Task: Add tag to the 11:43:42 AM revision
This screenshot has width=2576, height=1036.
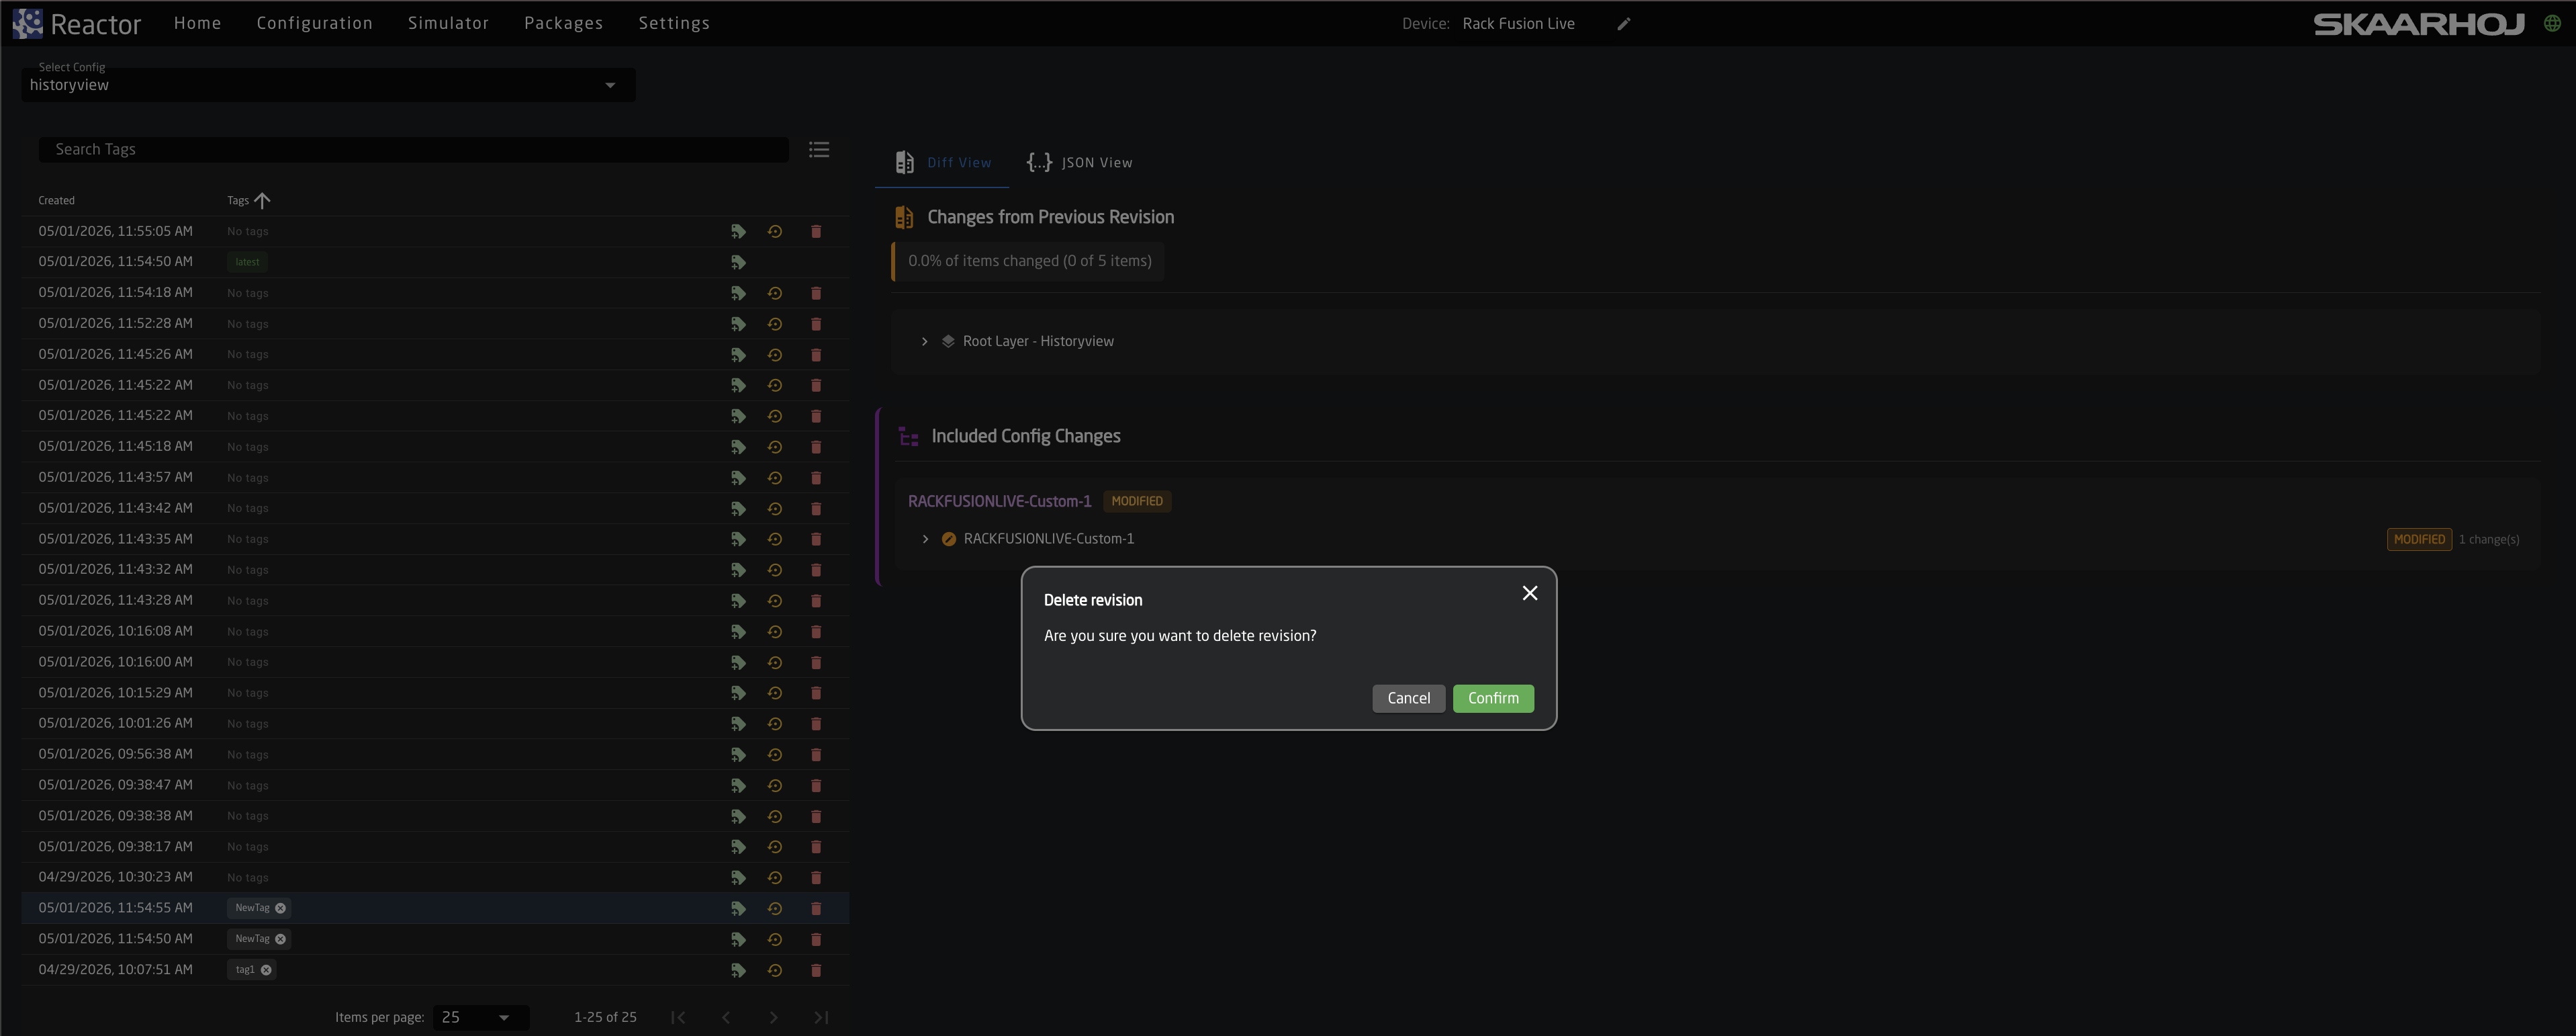Action: (x=738, y=509)
